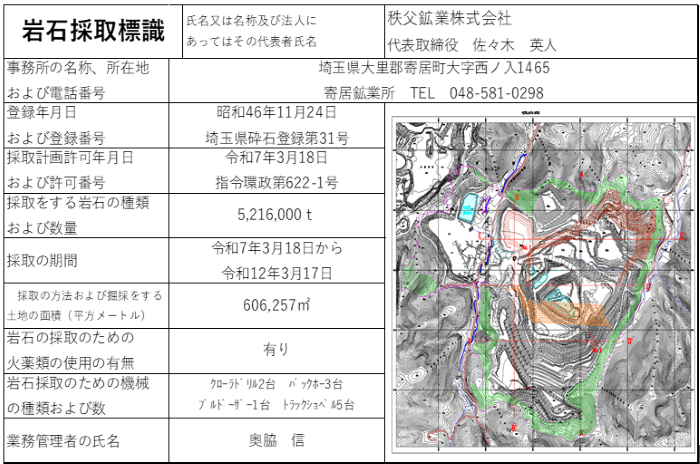This screenshot has height=464, width=700.
Task: Select machine entry クローラドリル2台
Action: pyautogui.click(x=242, y=384)
